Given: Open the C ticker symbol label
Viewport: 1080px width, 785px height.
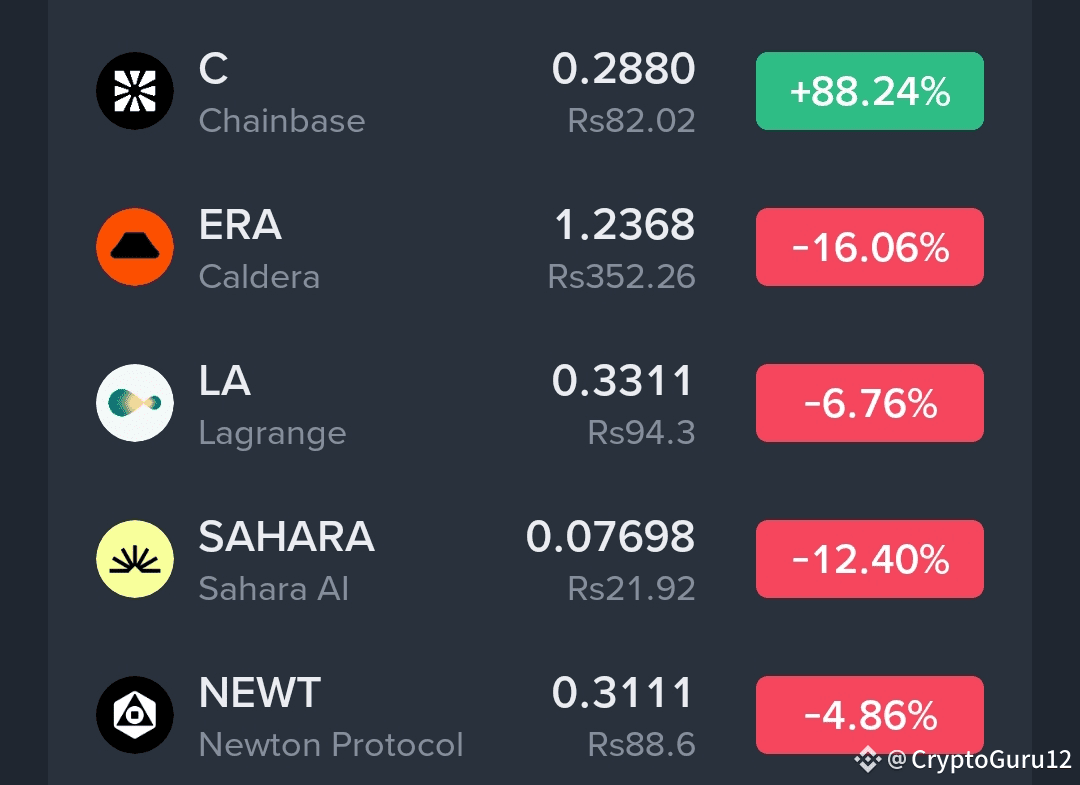Looking at the screenshot, I should [x=214, y=69].
